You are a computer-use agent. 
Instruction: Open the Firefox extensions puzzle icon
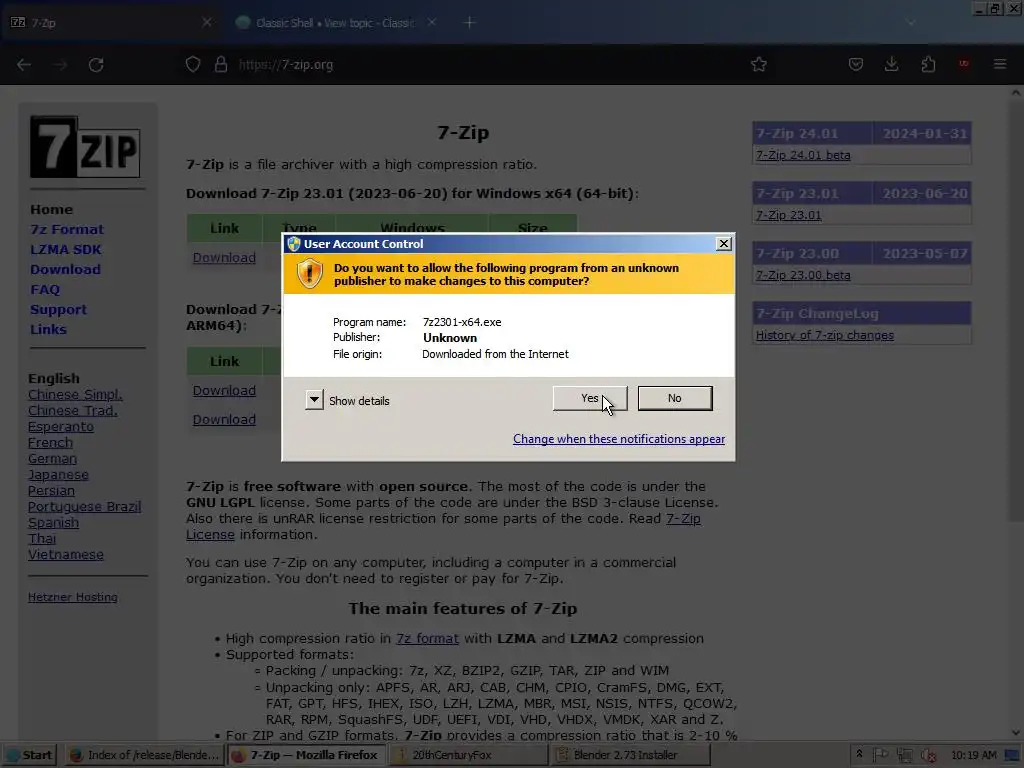click(928, 65)
